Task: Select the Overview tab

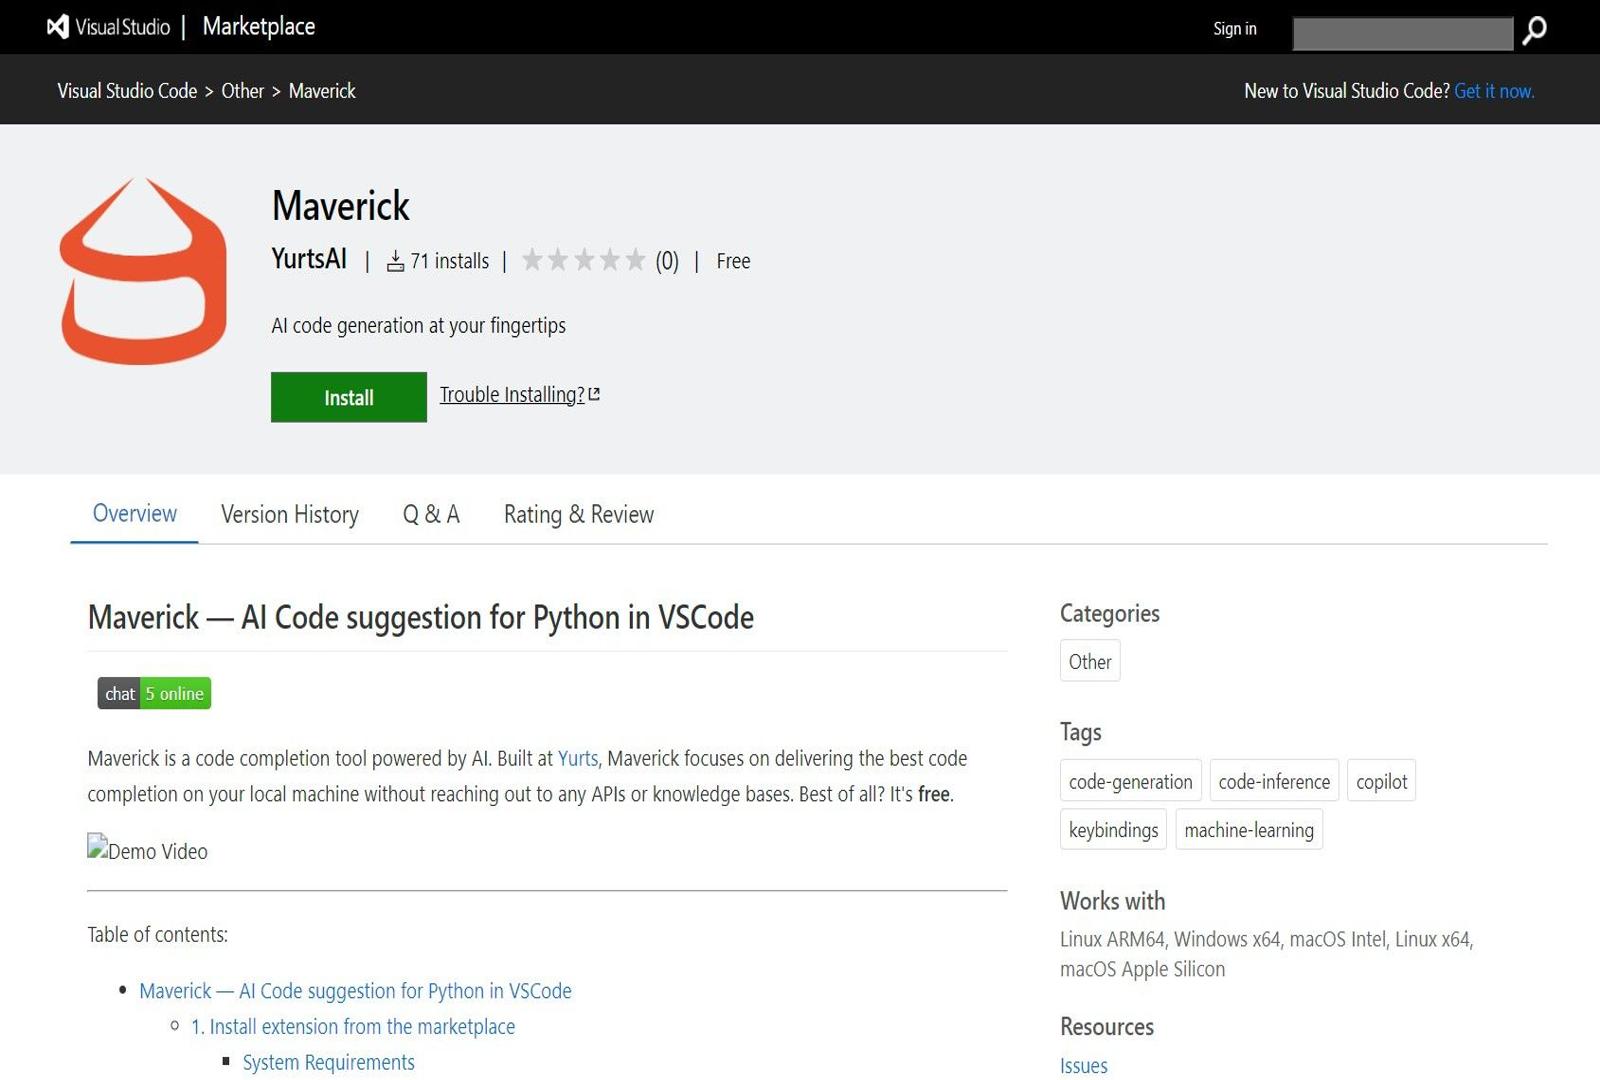Action: coord(135,514)
